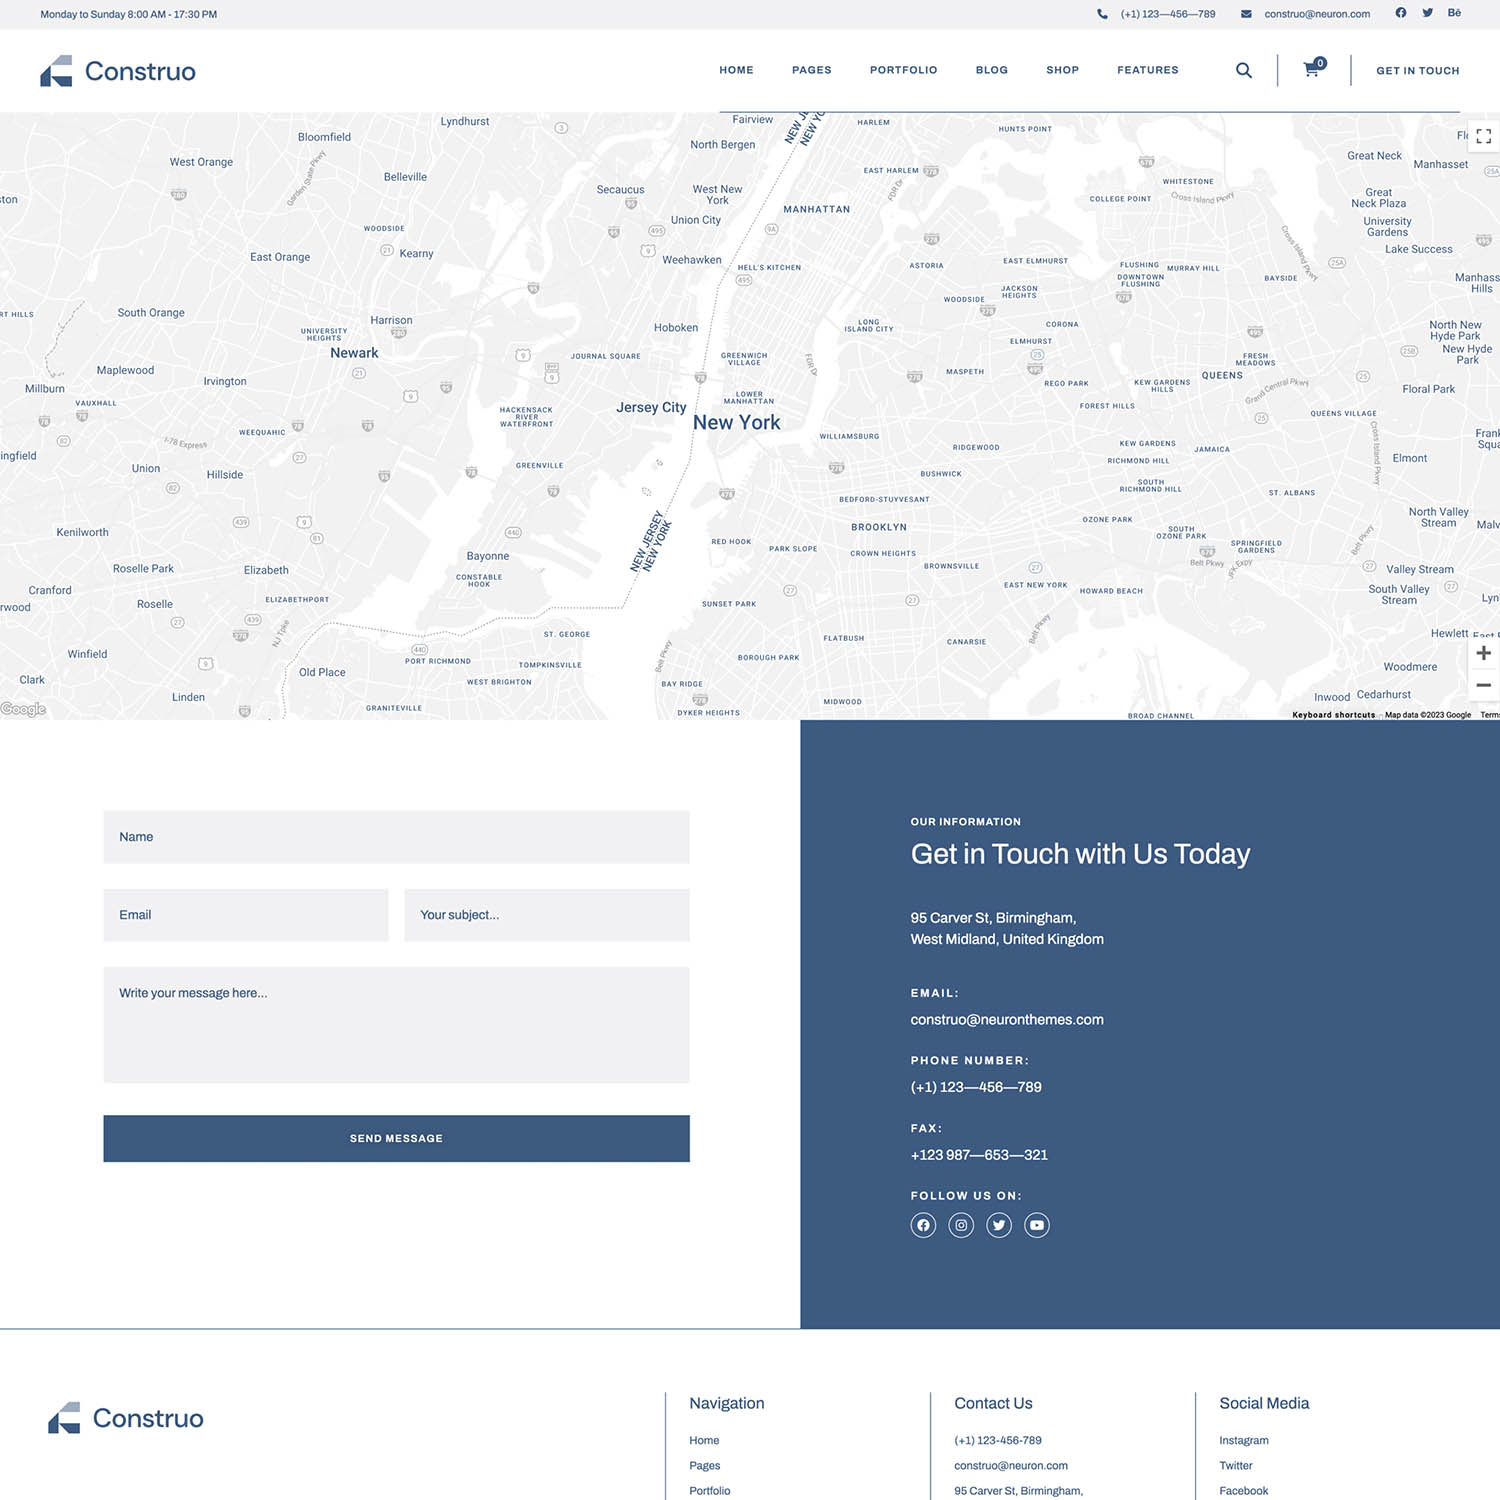Click Instagram icon under Follow Us On
1500x1500 pixels.
961,1225
